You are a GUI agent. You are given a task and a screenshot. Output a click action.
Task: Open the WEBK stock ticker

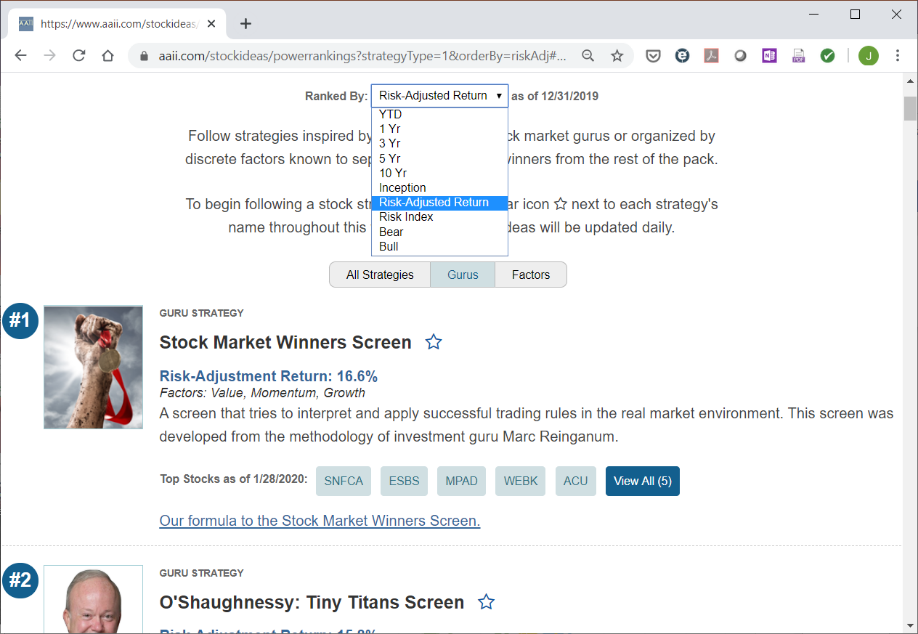pos(520,481)
